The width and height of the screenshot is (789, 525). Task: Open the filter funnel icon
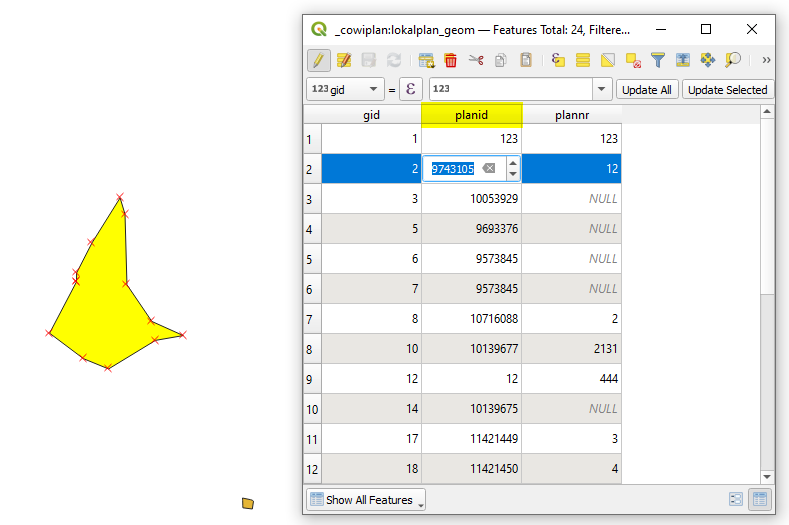[658, 60]
